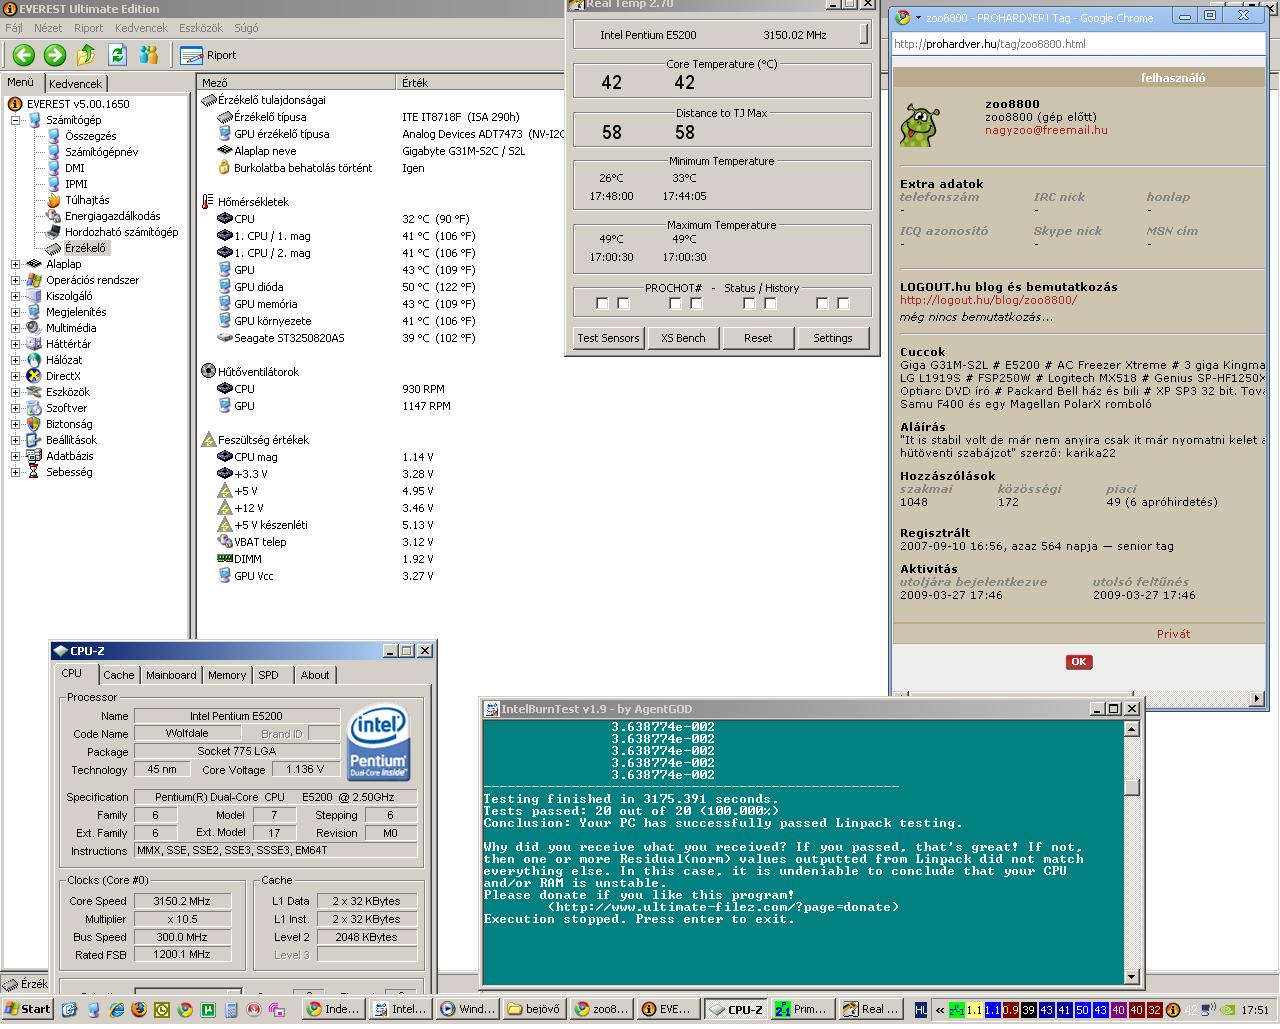Viewport: 1280px width, 1029px height.
Task: Click Firefox icon in quick launch
Action: [x=139, y=1010]
